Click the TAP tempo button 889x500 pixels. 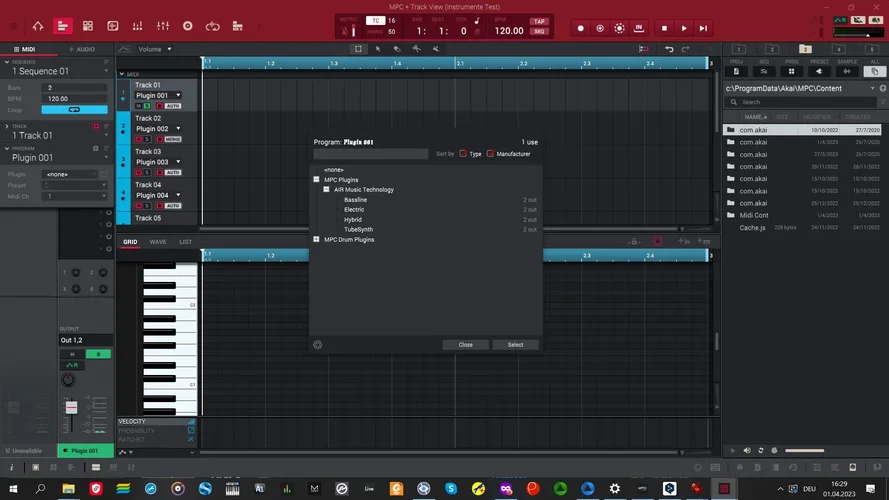click(539, 22)
